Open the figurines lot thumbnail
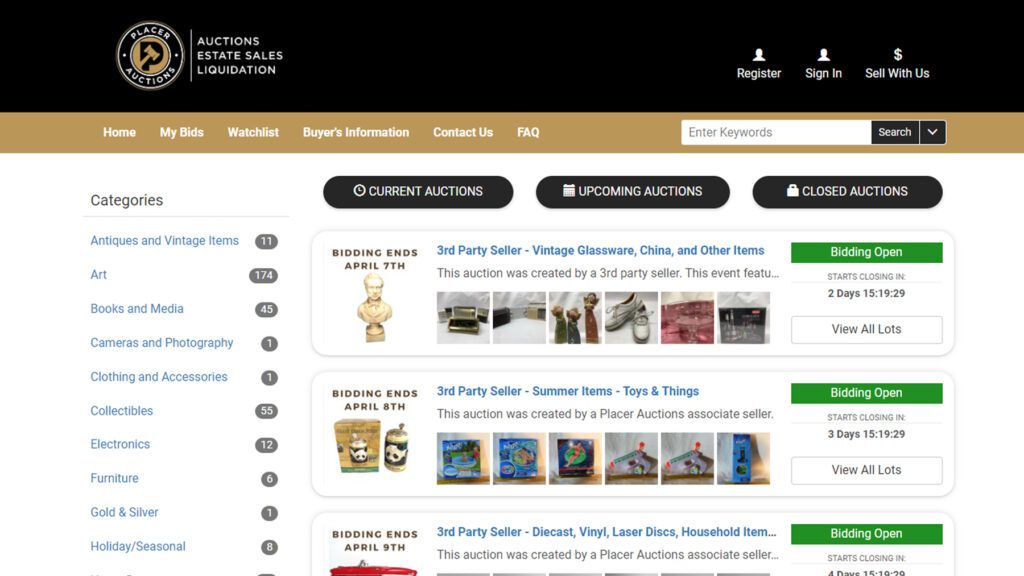 575,317
